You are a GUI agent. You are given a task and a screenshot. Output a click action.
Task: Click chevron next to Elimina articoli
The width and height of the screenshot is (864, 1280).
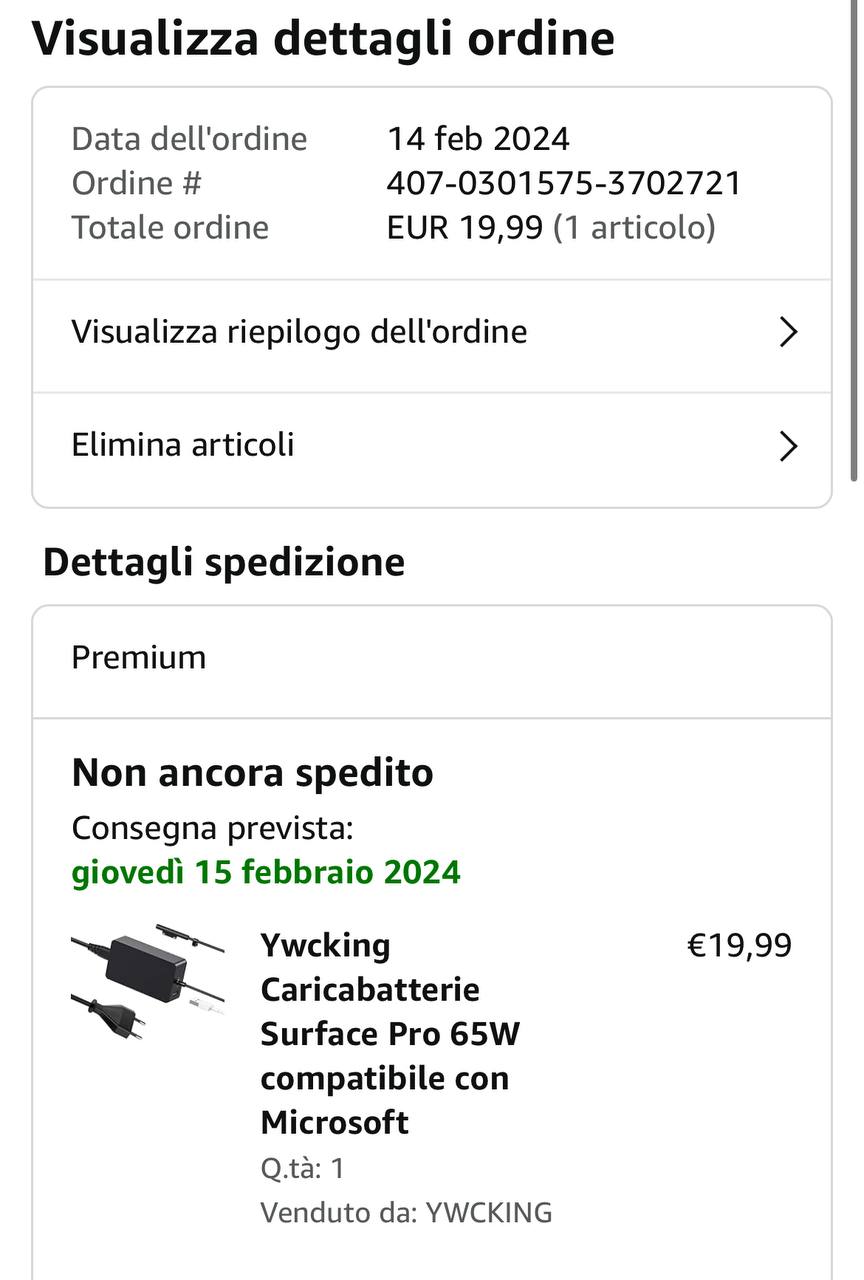pos(788,446)
